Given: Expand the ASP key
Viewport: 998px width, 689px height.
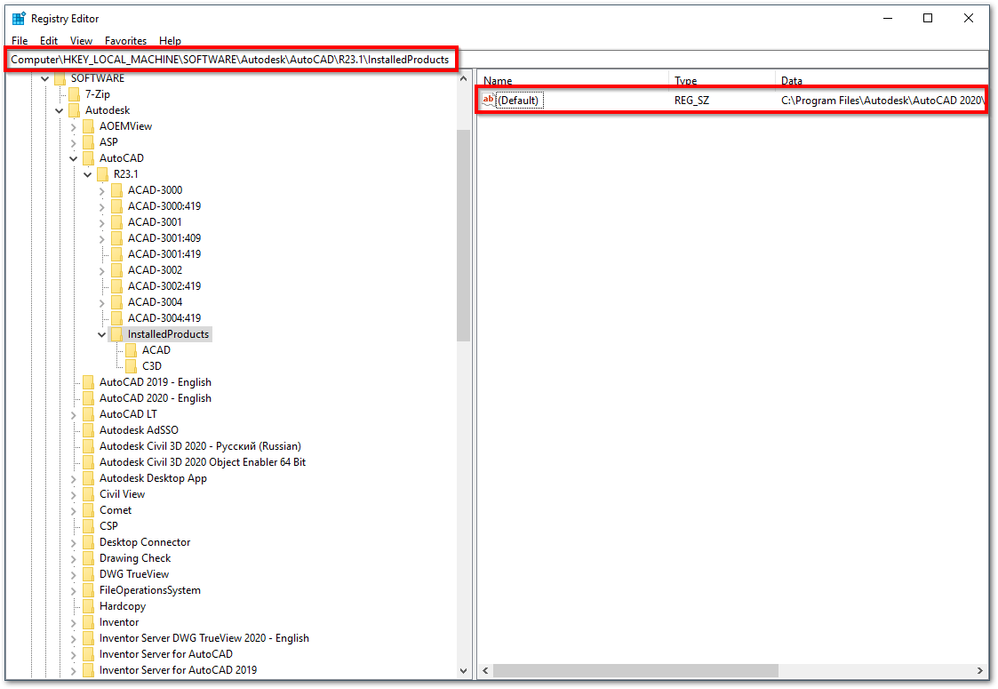Looking at the screenshot, I should point(73,143).
